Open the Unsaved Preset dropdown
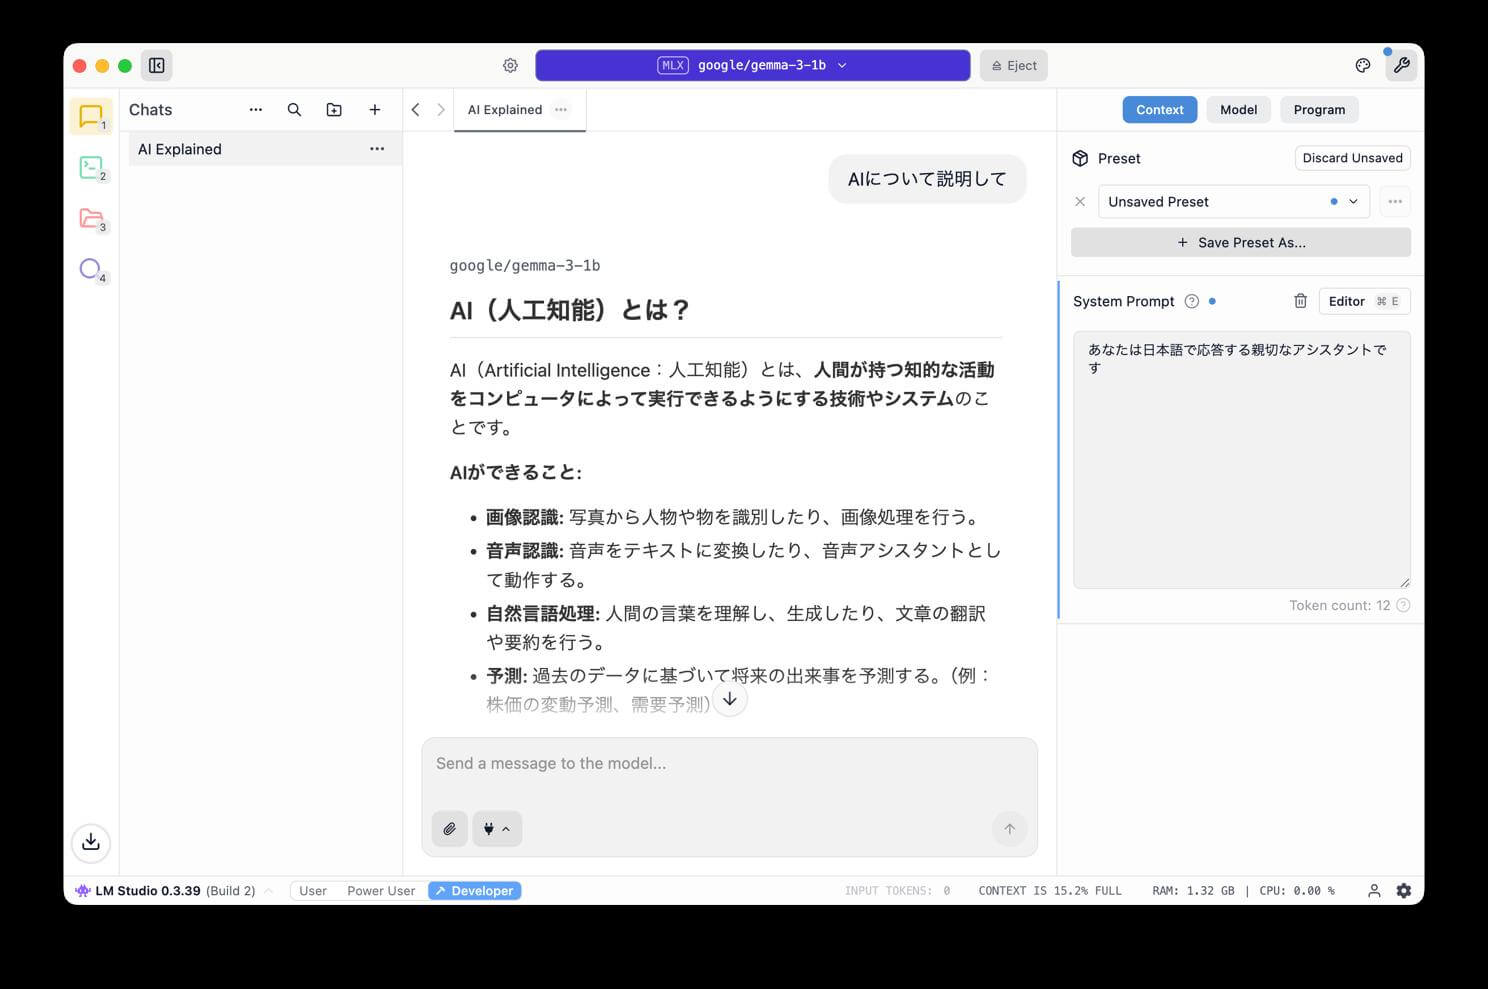Screen dimensions: 1488x989 (x=1232, y=202)
